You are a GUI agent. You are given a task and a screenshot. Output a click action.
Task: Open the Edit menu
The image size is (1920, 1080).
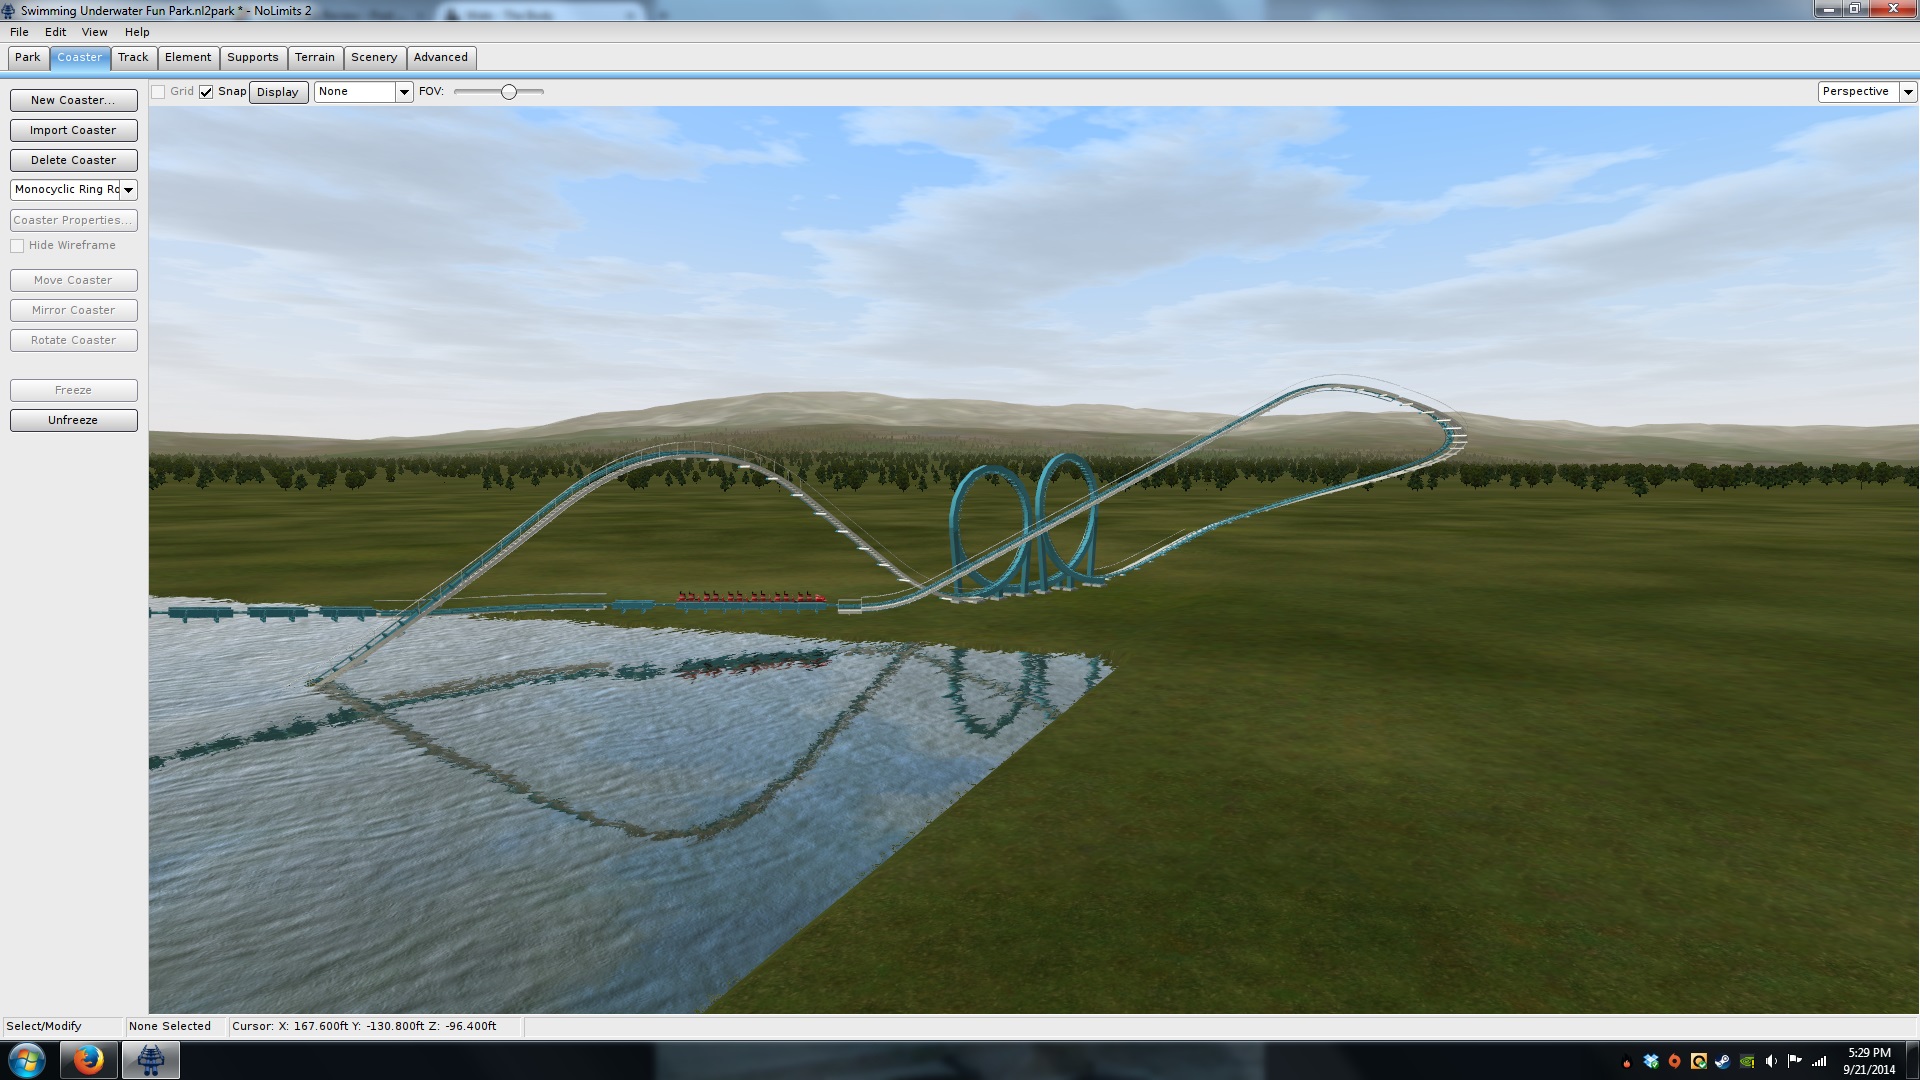coord(55,32)
